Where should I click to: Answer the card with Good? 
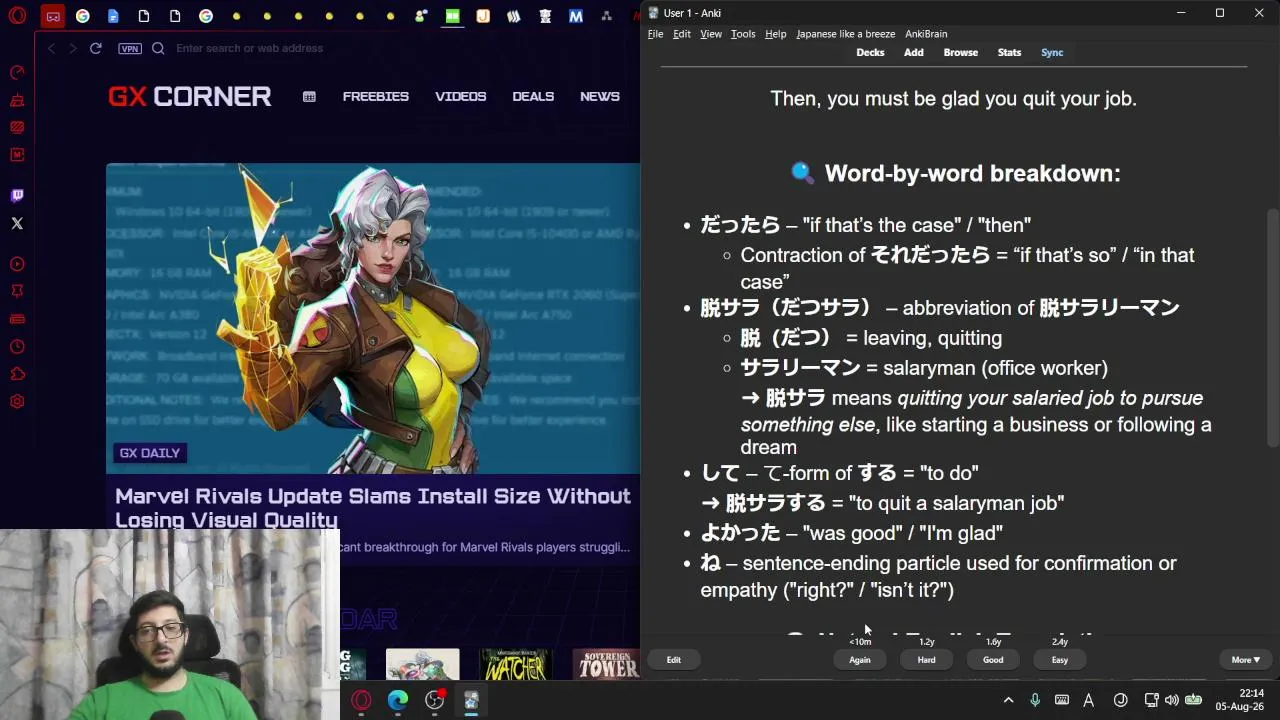993,660
